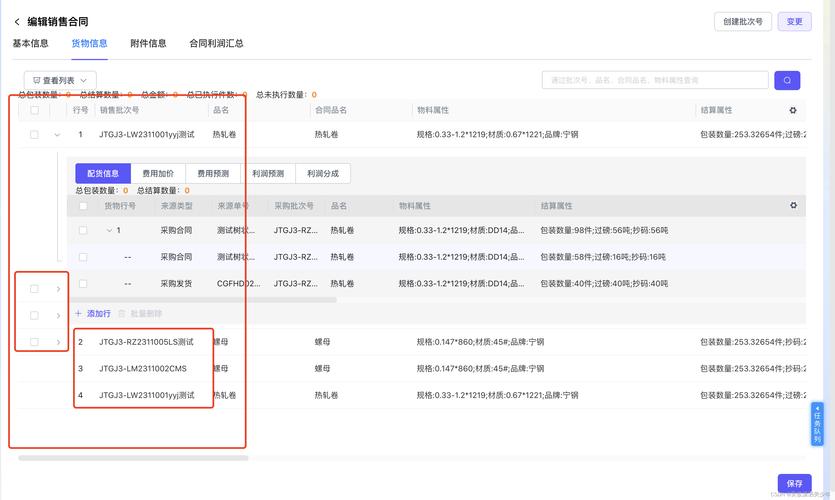835x500 pixels.
Task: Select row 4 batch JTGJ3-LW2311001yyj测试
Action: pos(147,395)
